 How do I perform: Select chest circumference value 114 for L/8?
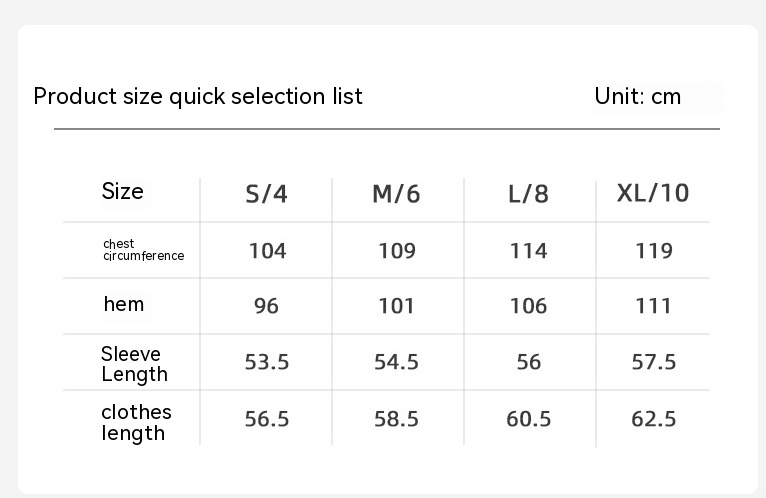click(x=528, y=250)
